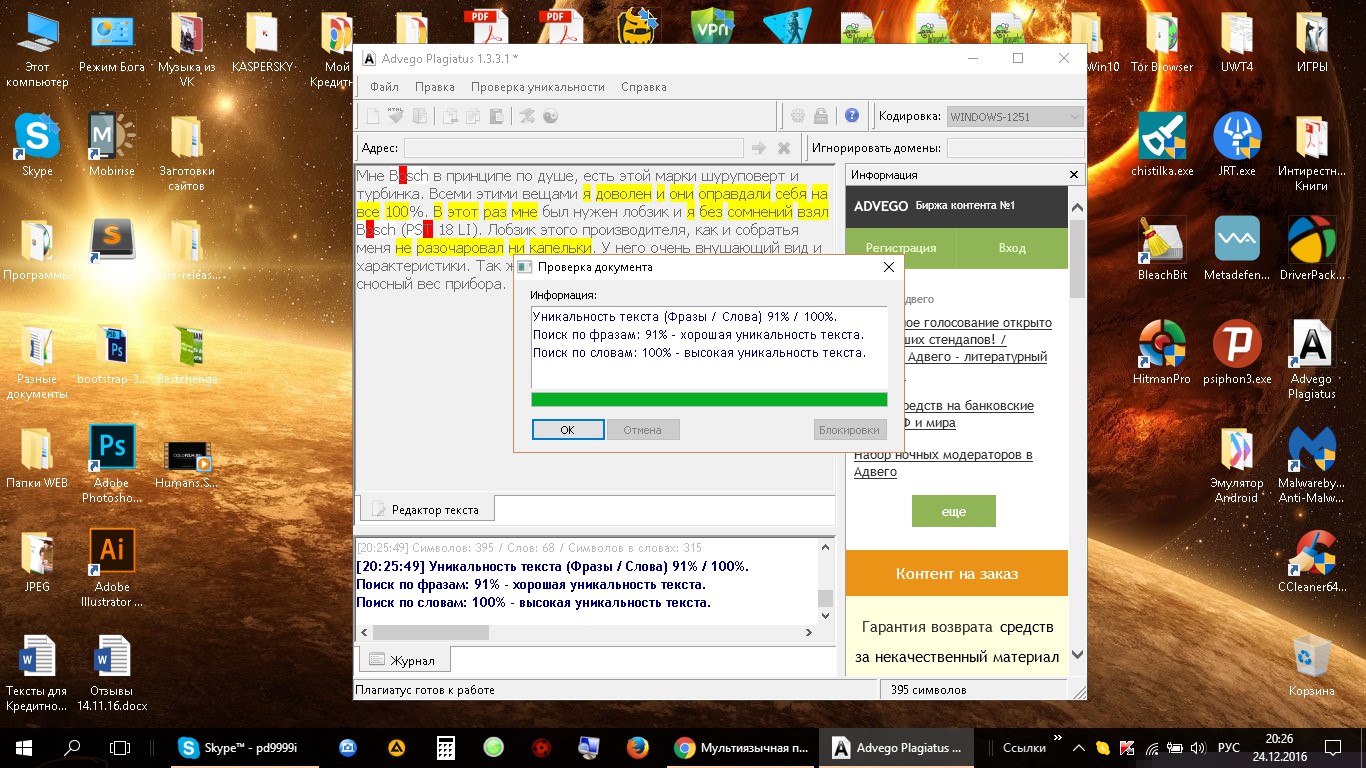Select the BleachBit desktop icon
Image resolution: width=1366 pixels, height=768 pixels.
(x=1162, y=248)
